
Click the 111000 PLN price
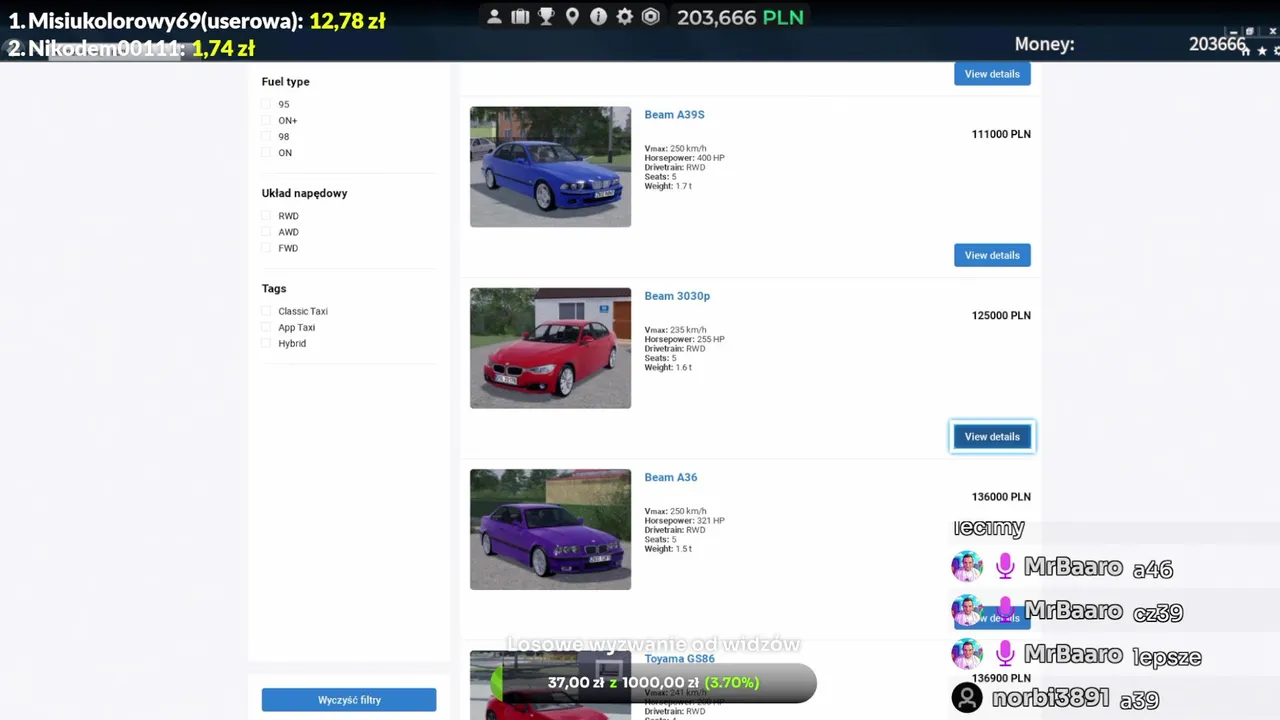coord(1001,134)
